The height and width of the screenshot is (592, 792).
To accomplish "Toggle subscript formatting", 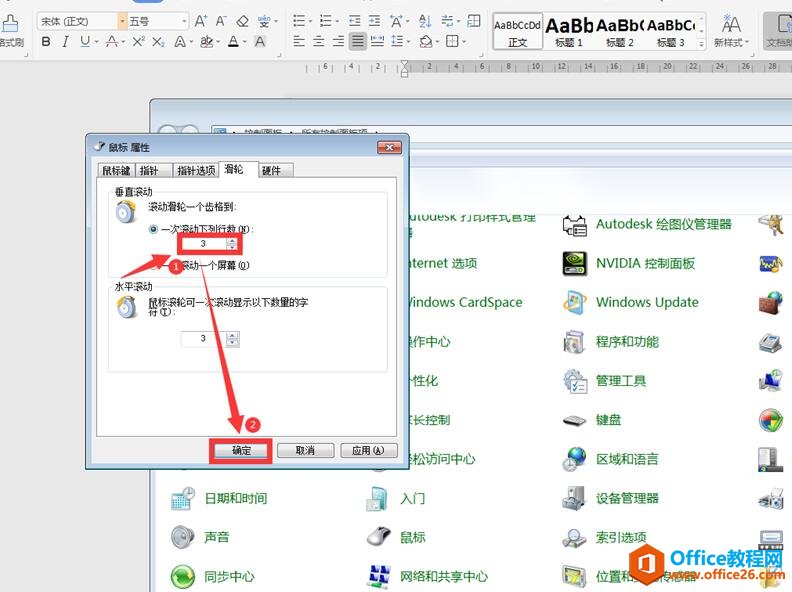I will 158,41.
